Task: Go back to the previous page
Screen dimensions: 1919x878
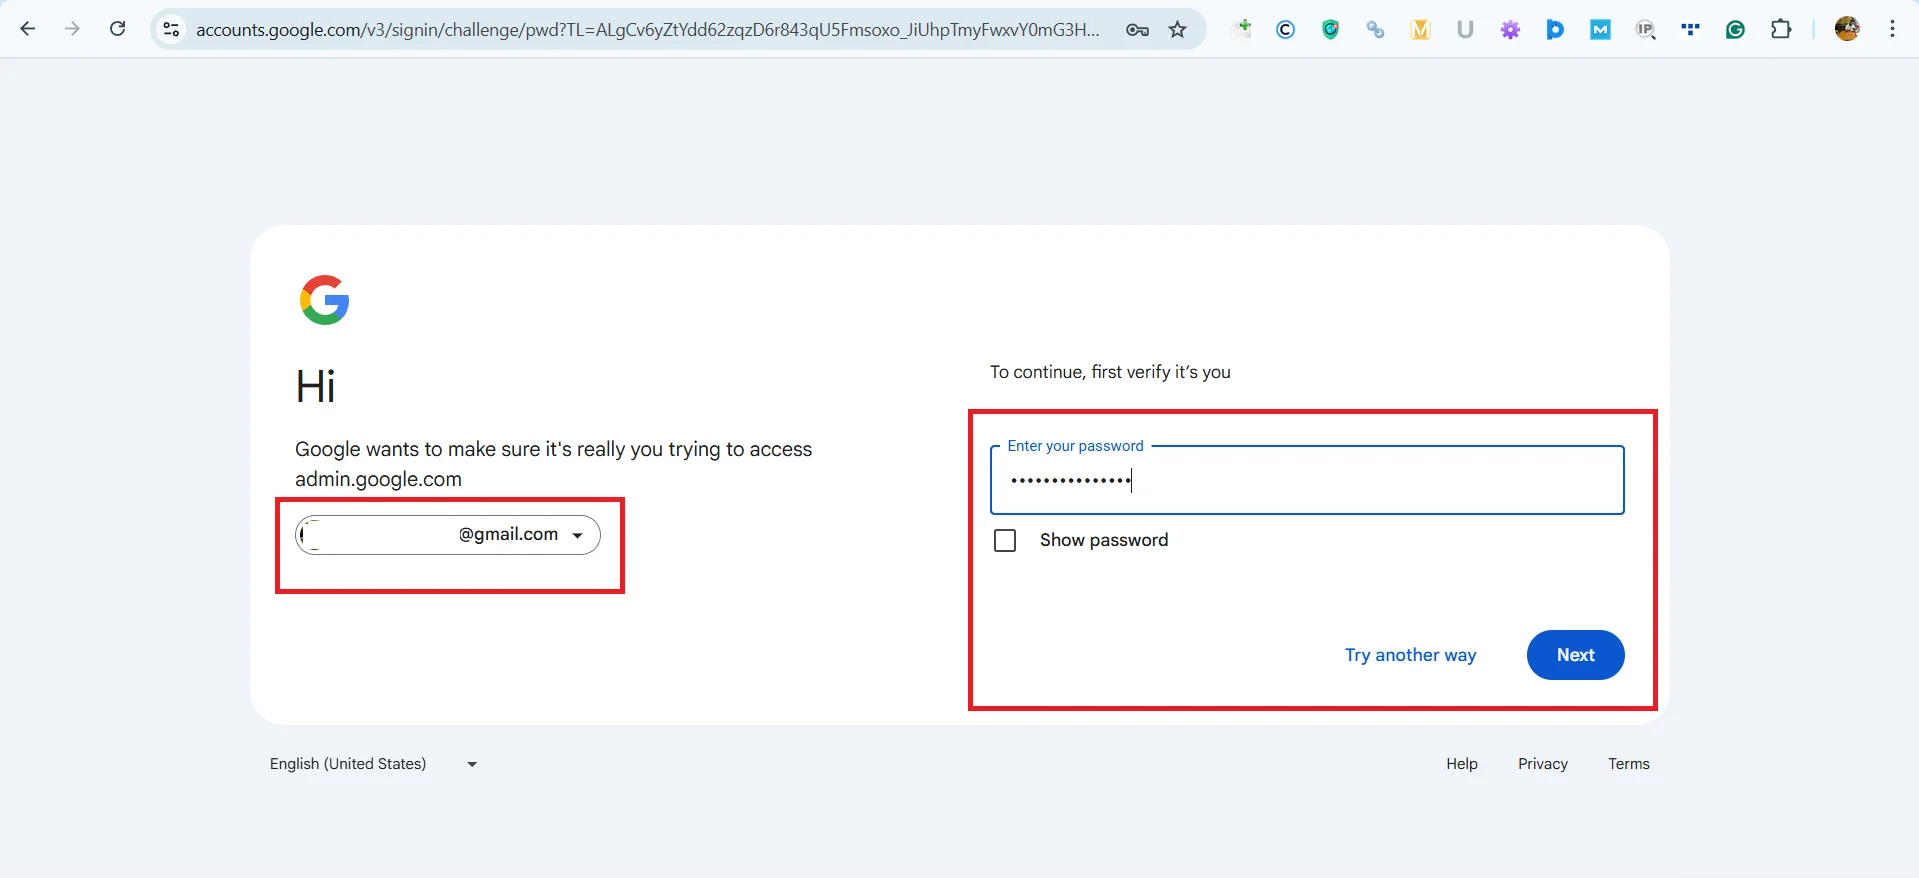Action: [28, 29]
